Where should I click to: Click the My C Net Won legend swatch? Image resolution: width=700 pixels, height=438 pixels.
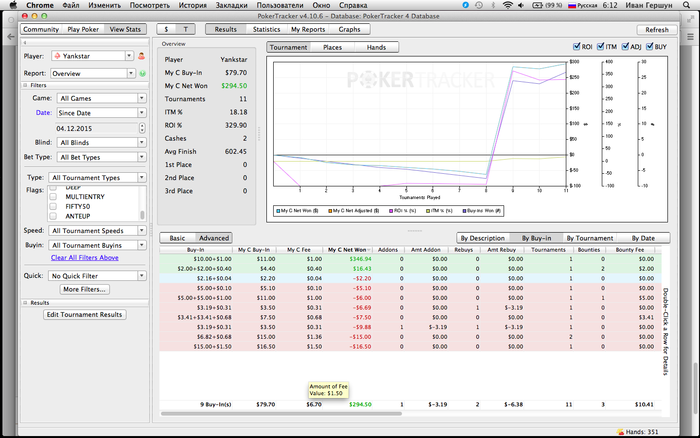click(x=277, y=211)
